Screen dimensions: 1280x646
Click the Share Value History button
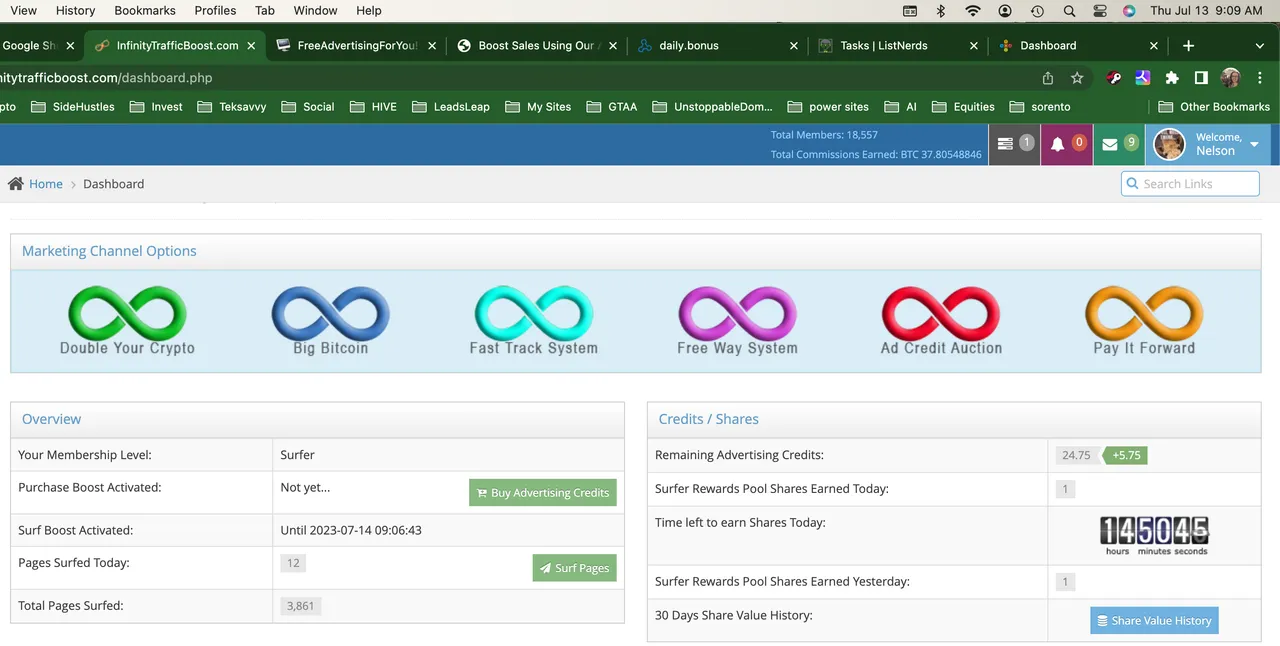(x=1154, y=620)
